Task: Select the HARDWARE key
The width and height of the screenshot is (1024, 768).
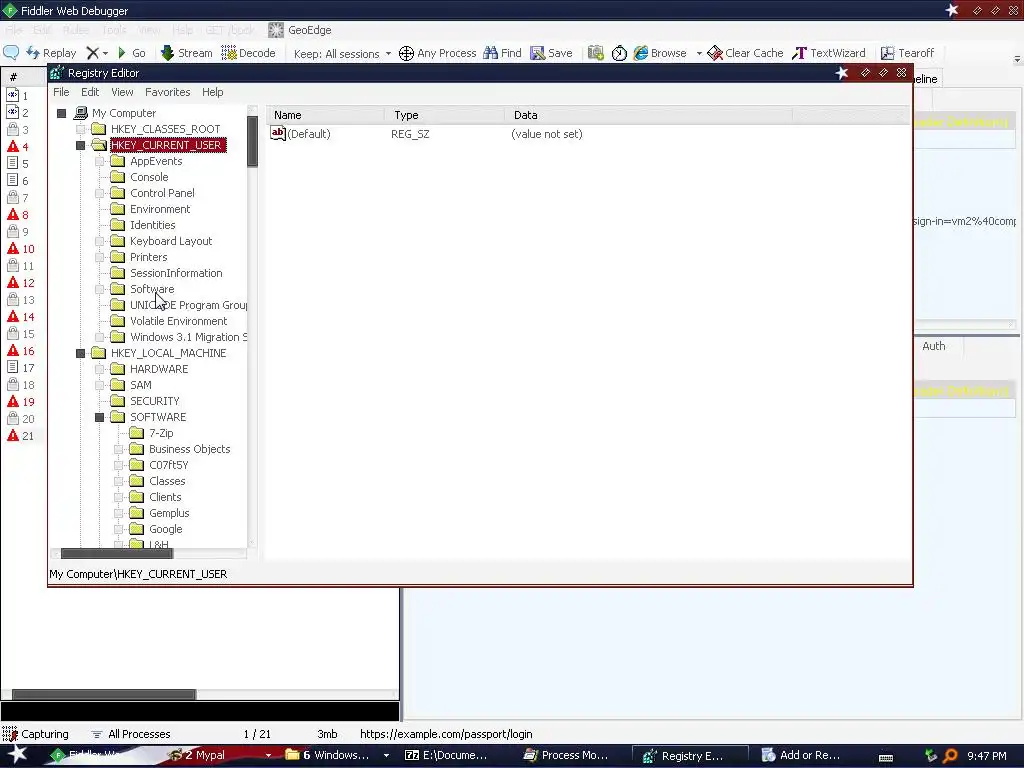Action: (159, 369)
